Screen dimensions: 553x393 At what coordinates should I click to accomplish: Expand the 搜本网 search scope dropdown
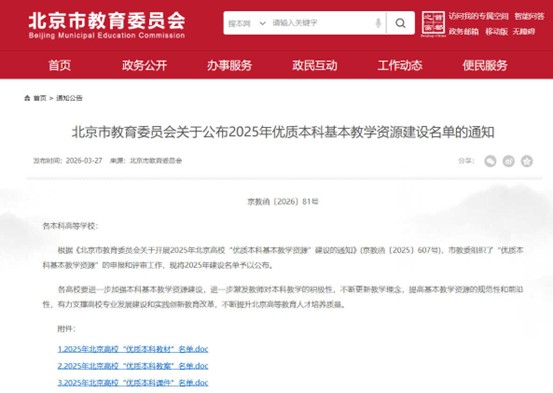[247, 23]
